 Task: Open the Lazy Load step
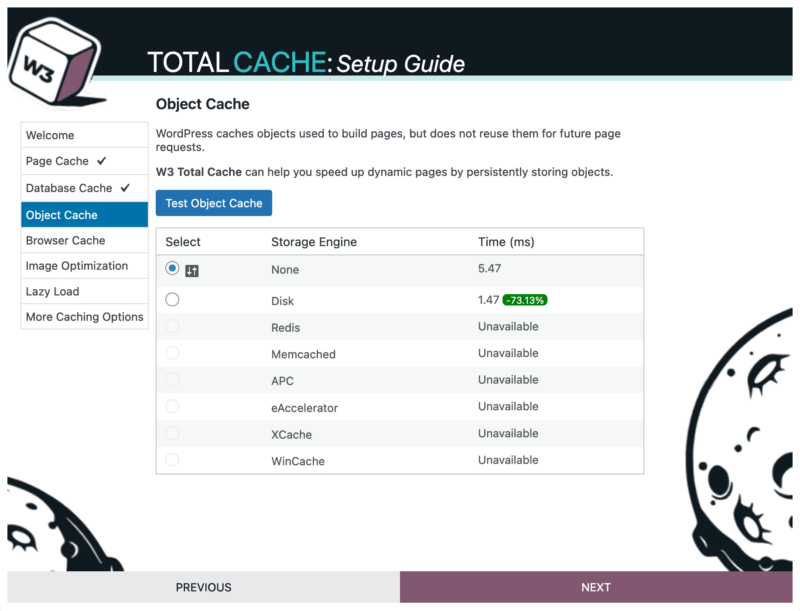click(x=84, y=291)
